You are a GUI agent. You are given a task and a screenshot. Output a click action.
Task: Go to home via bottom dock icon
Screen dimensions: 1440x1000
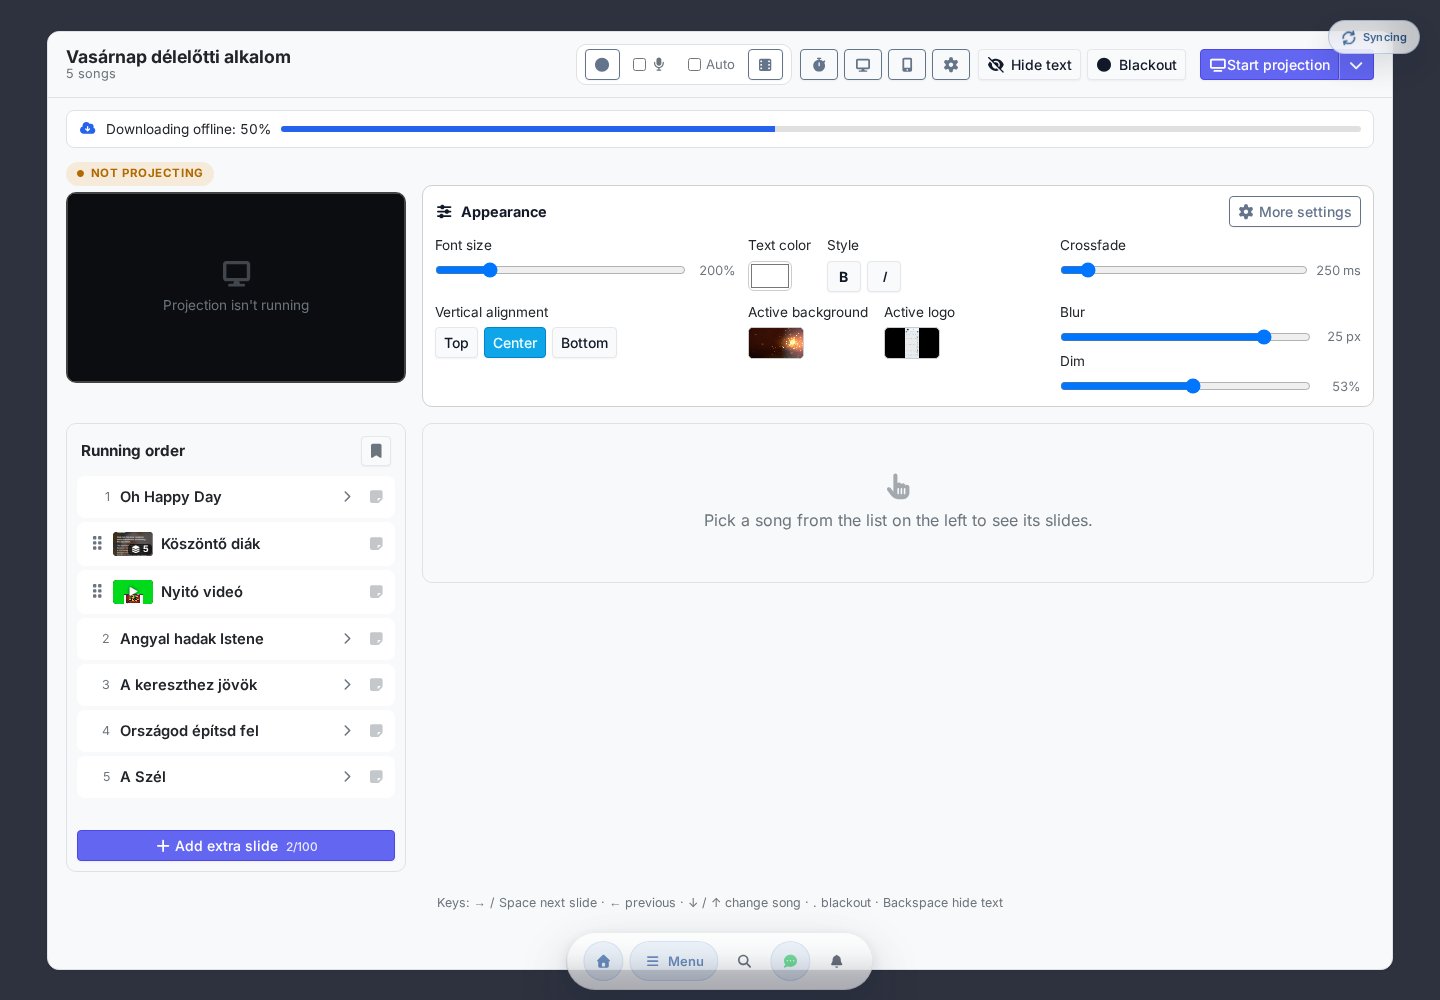tap(603, 961)
